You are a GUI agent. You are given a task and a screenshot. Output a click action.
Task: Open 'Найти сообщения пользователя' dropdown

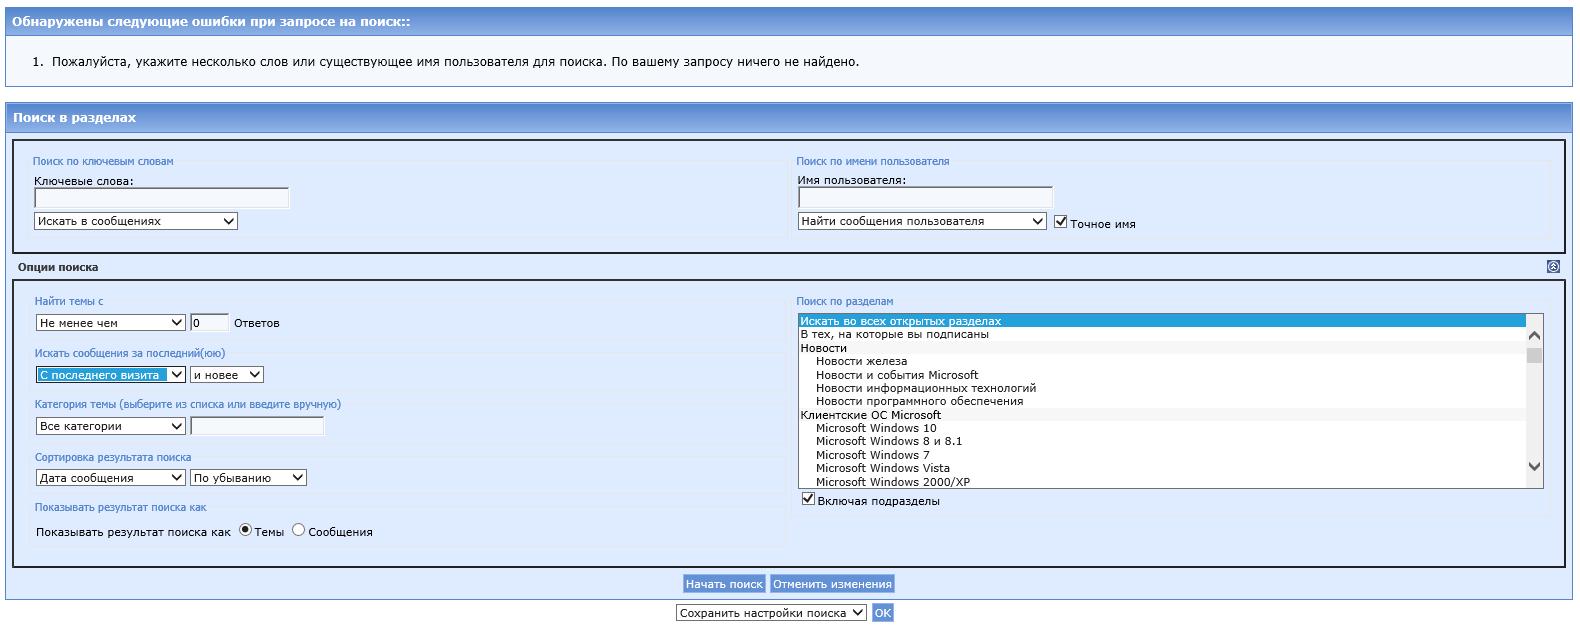[922, 221]
